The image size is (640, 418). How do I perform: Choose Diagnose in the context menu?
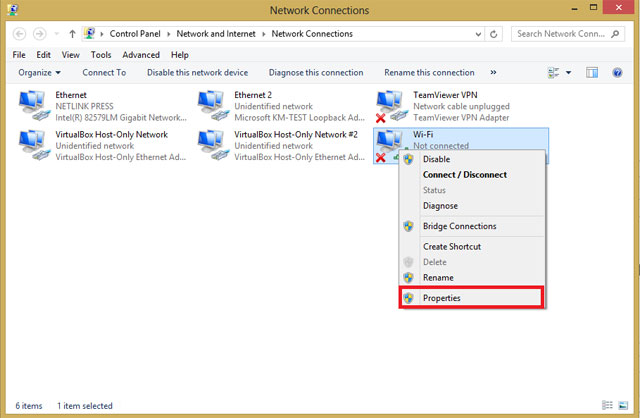tap(471, 206)
